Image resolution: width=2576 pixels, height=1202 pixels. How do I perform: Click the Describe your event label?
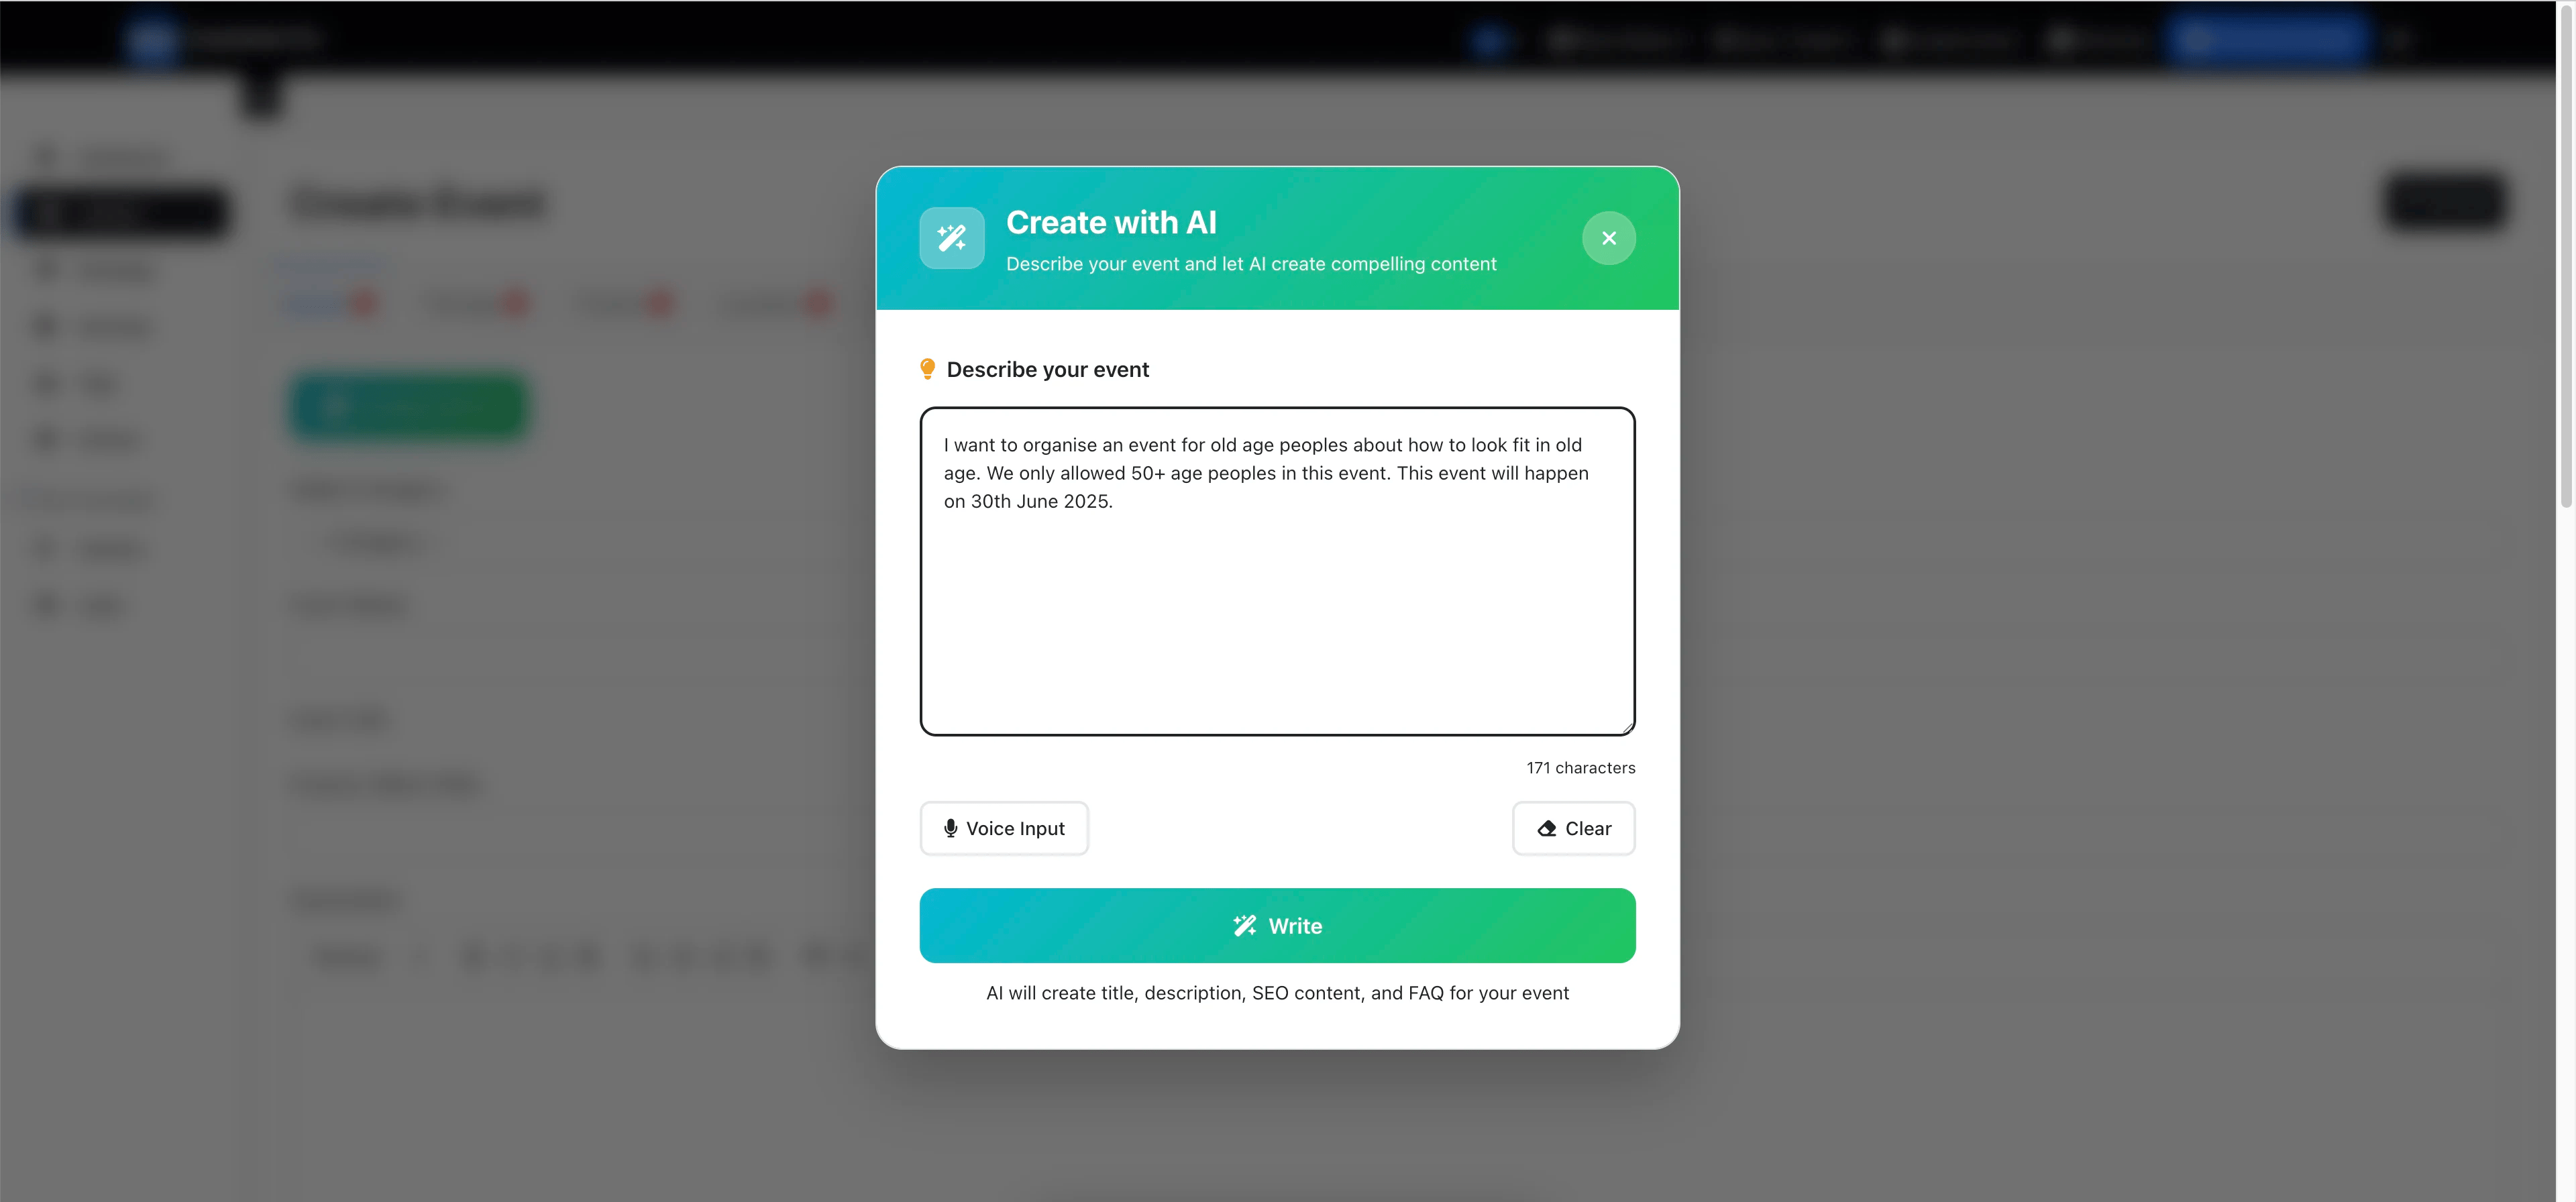tap(1047, 369)
